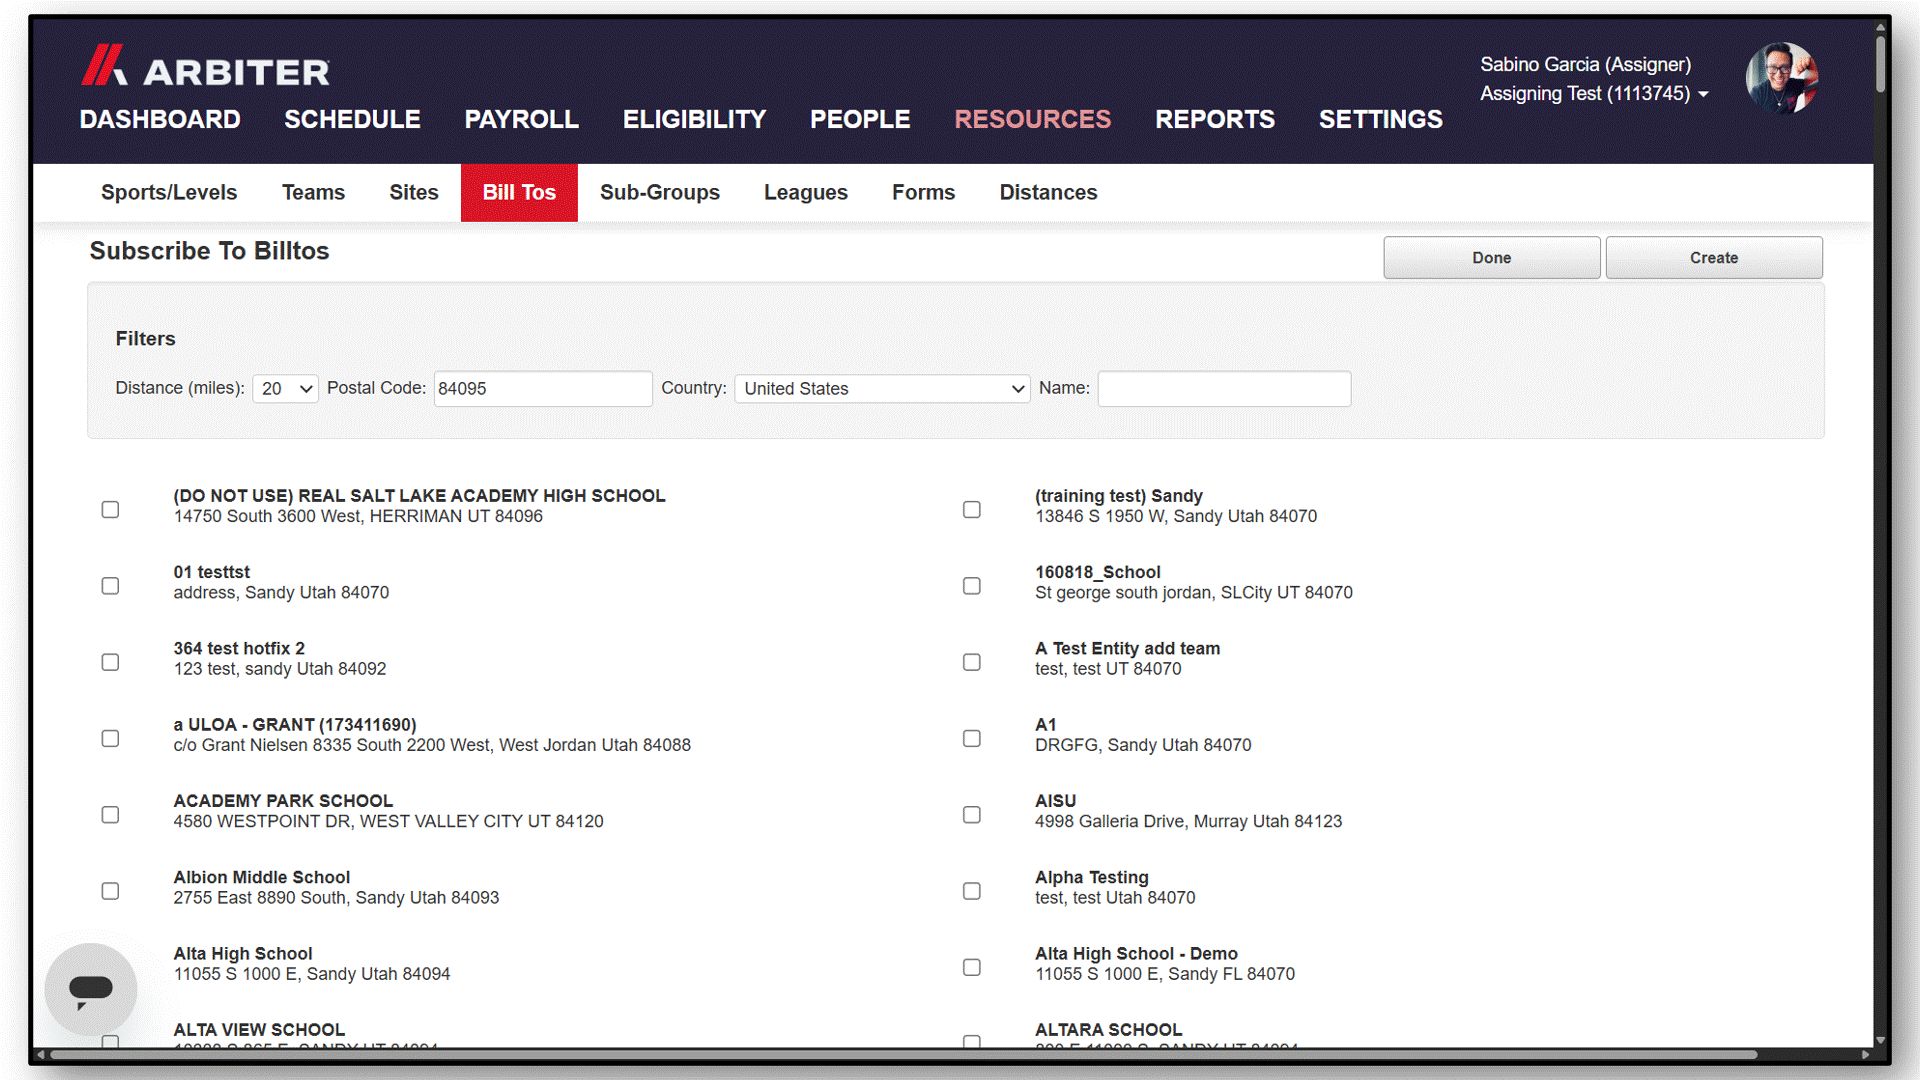
Task: Open the Settings menu
Action: pos(1380,119)
